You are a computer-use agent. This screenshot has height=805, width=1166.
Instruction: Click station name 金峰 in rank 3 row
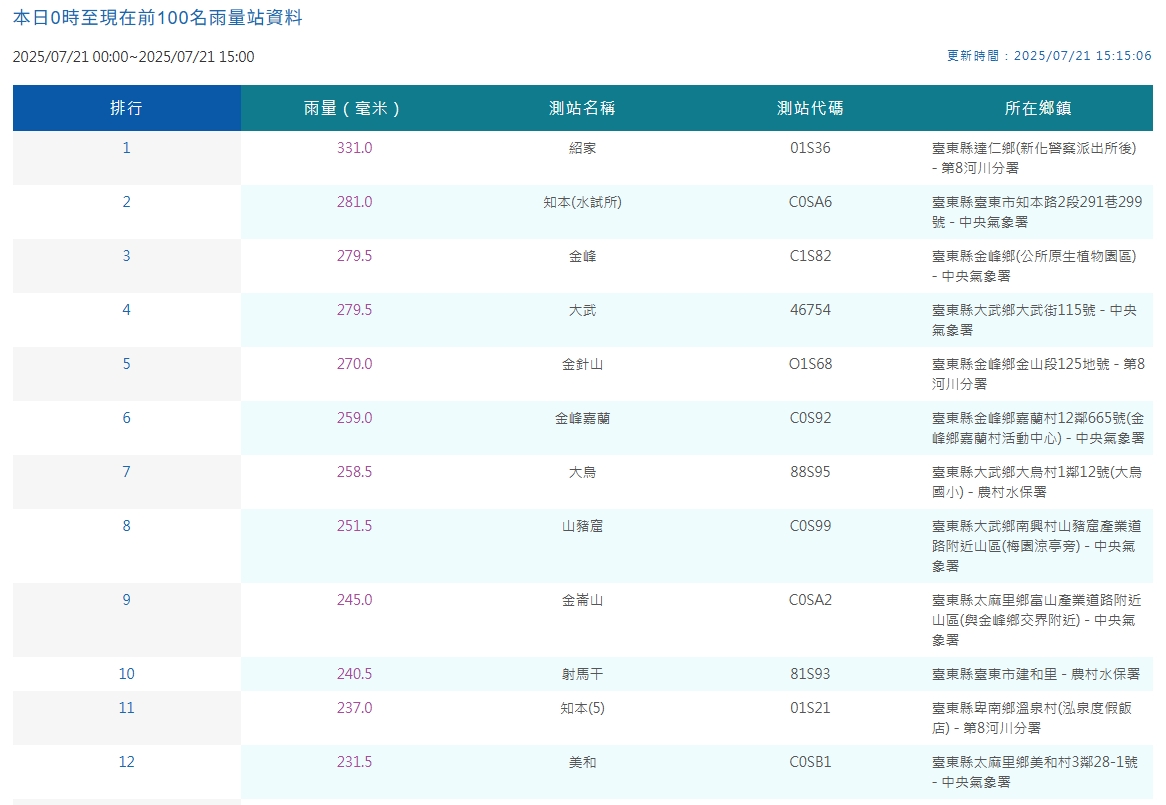582,256
